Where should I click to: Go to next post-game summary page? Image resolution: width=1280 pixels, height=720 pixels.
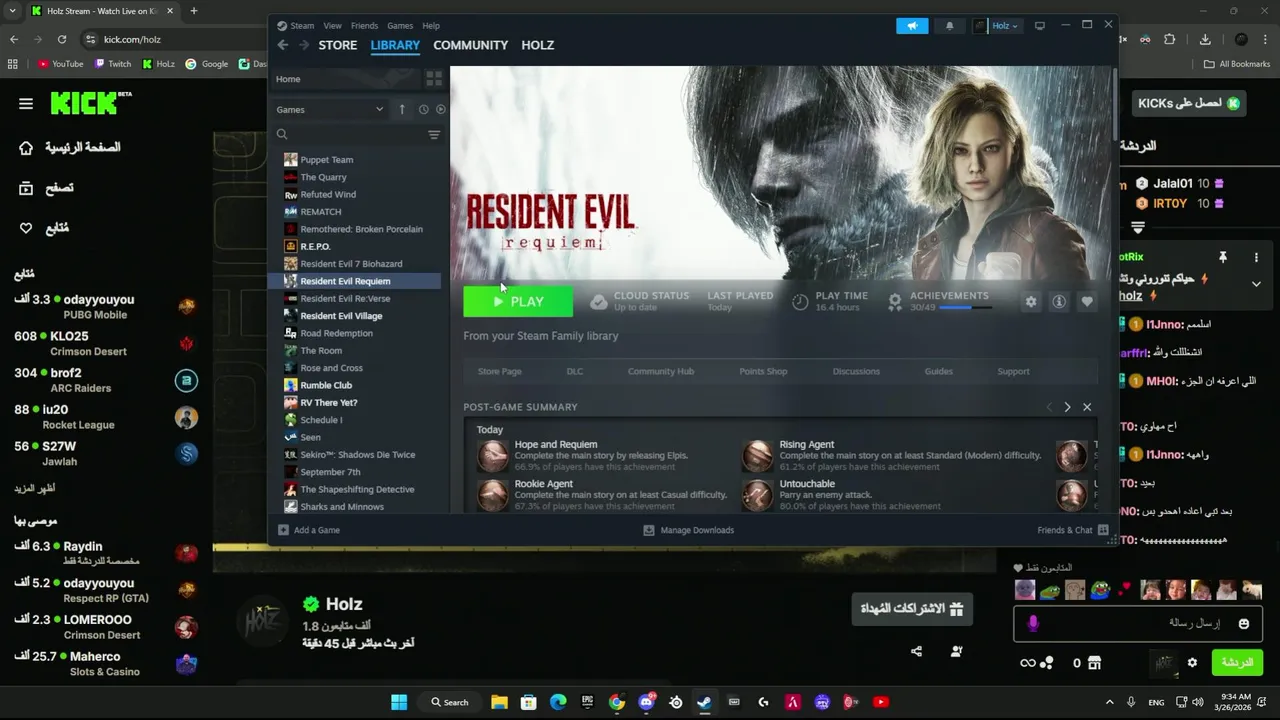(1067, 407)
